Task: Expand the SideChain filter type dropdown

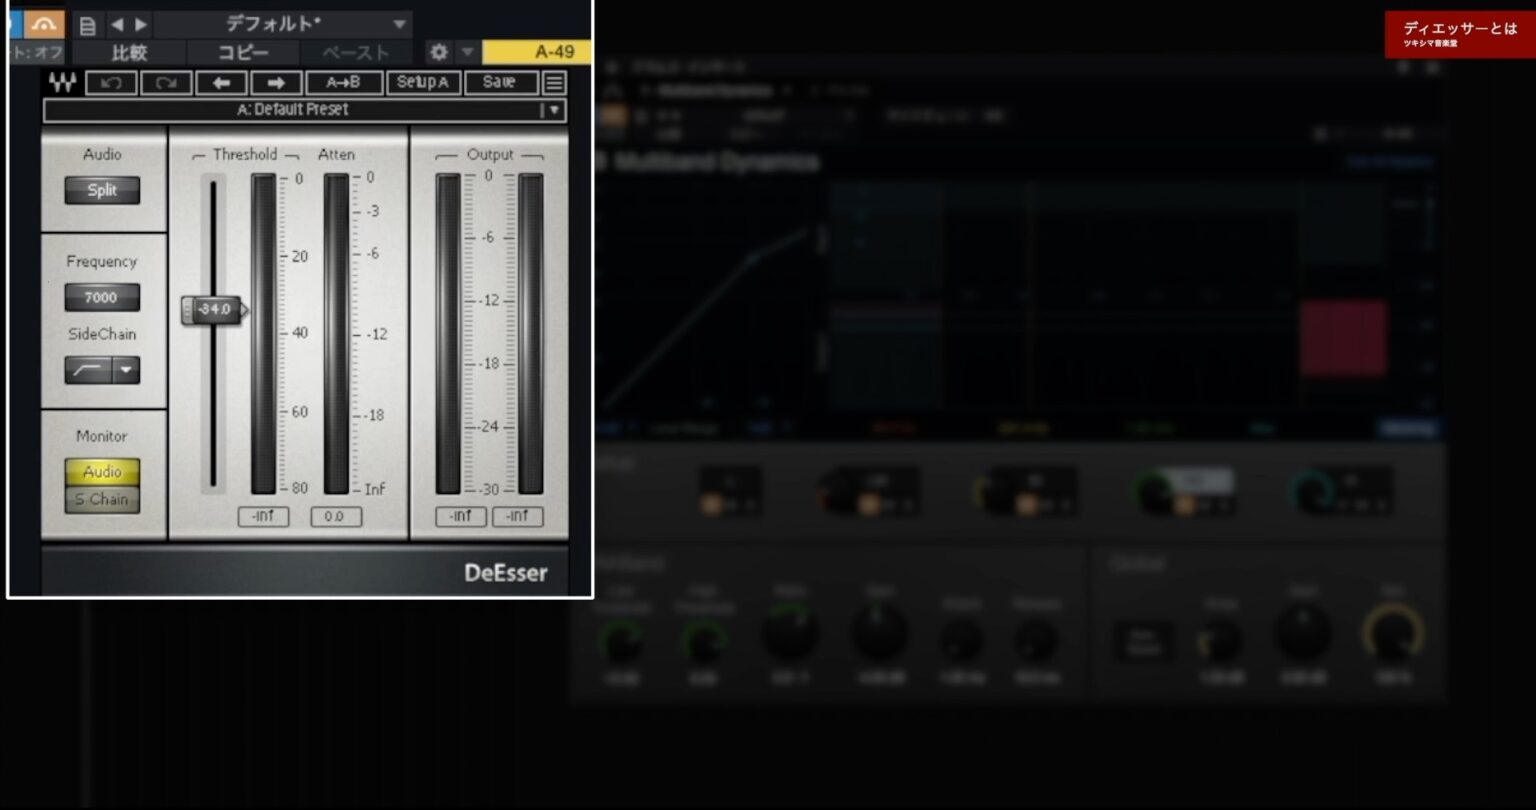Action: point(126,370)
